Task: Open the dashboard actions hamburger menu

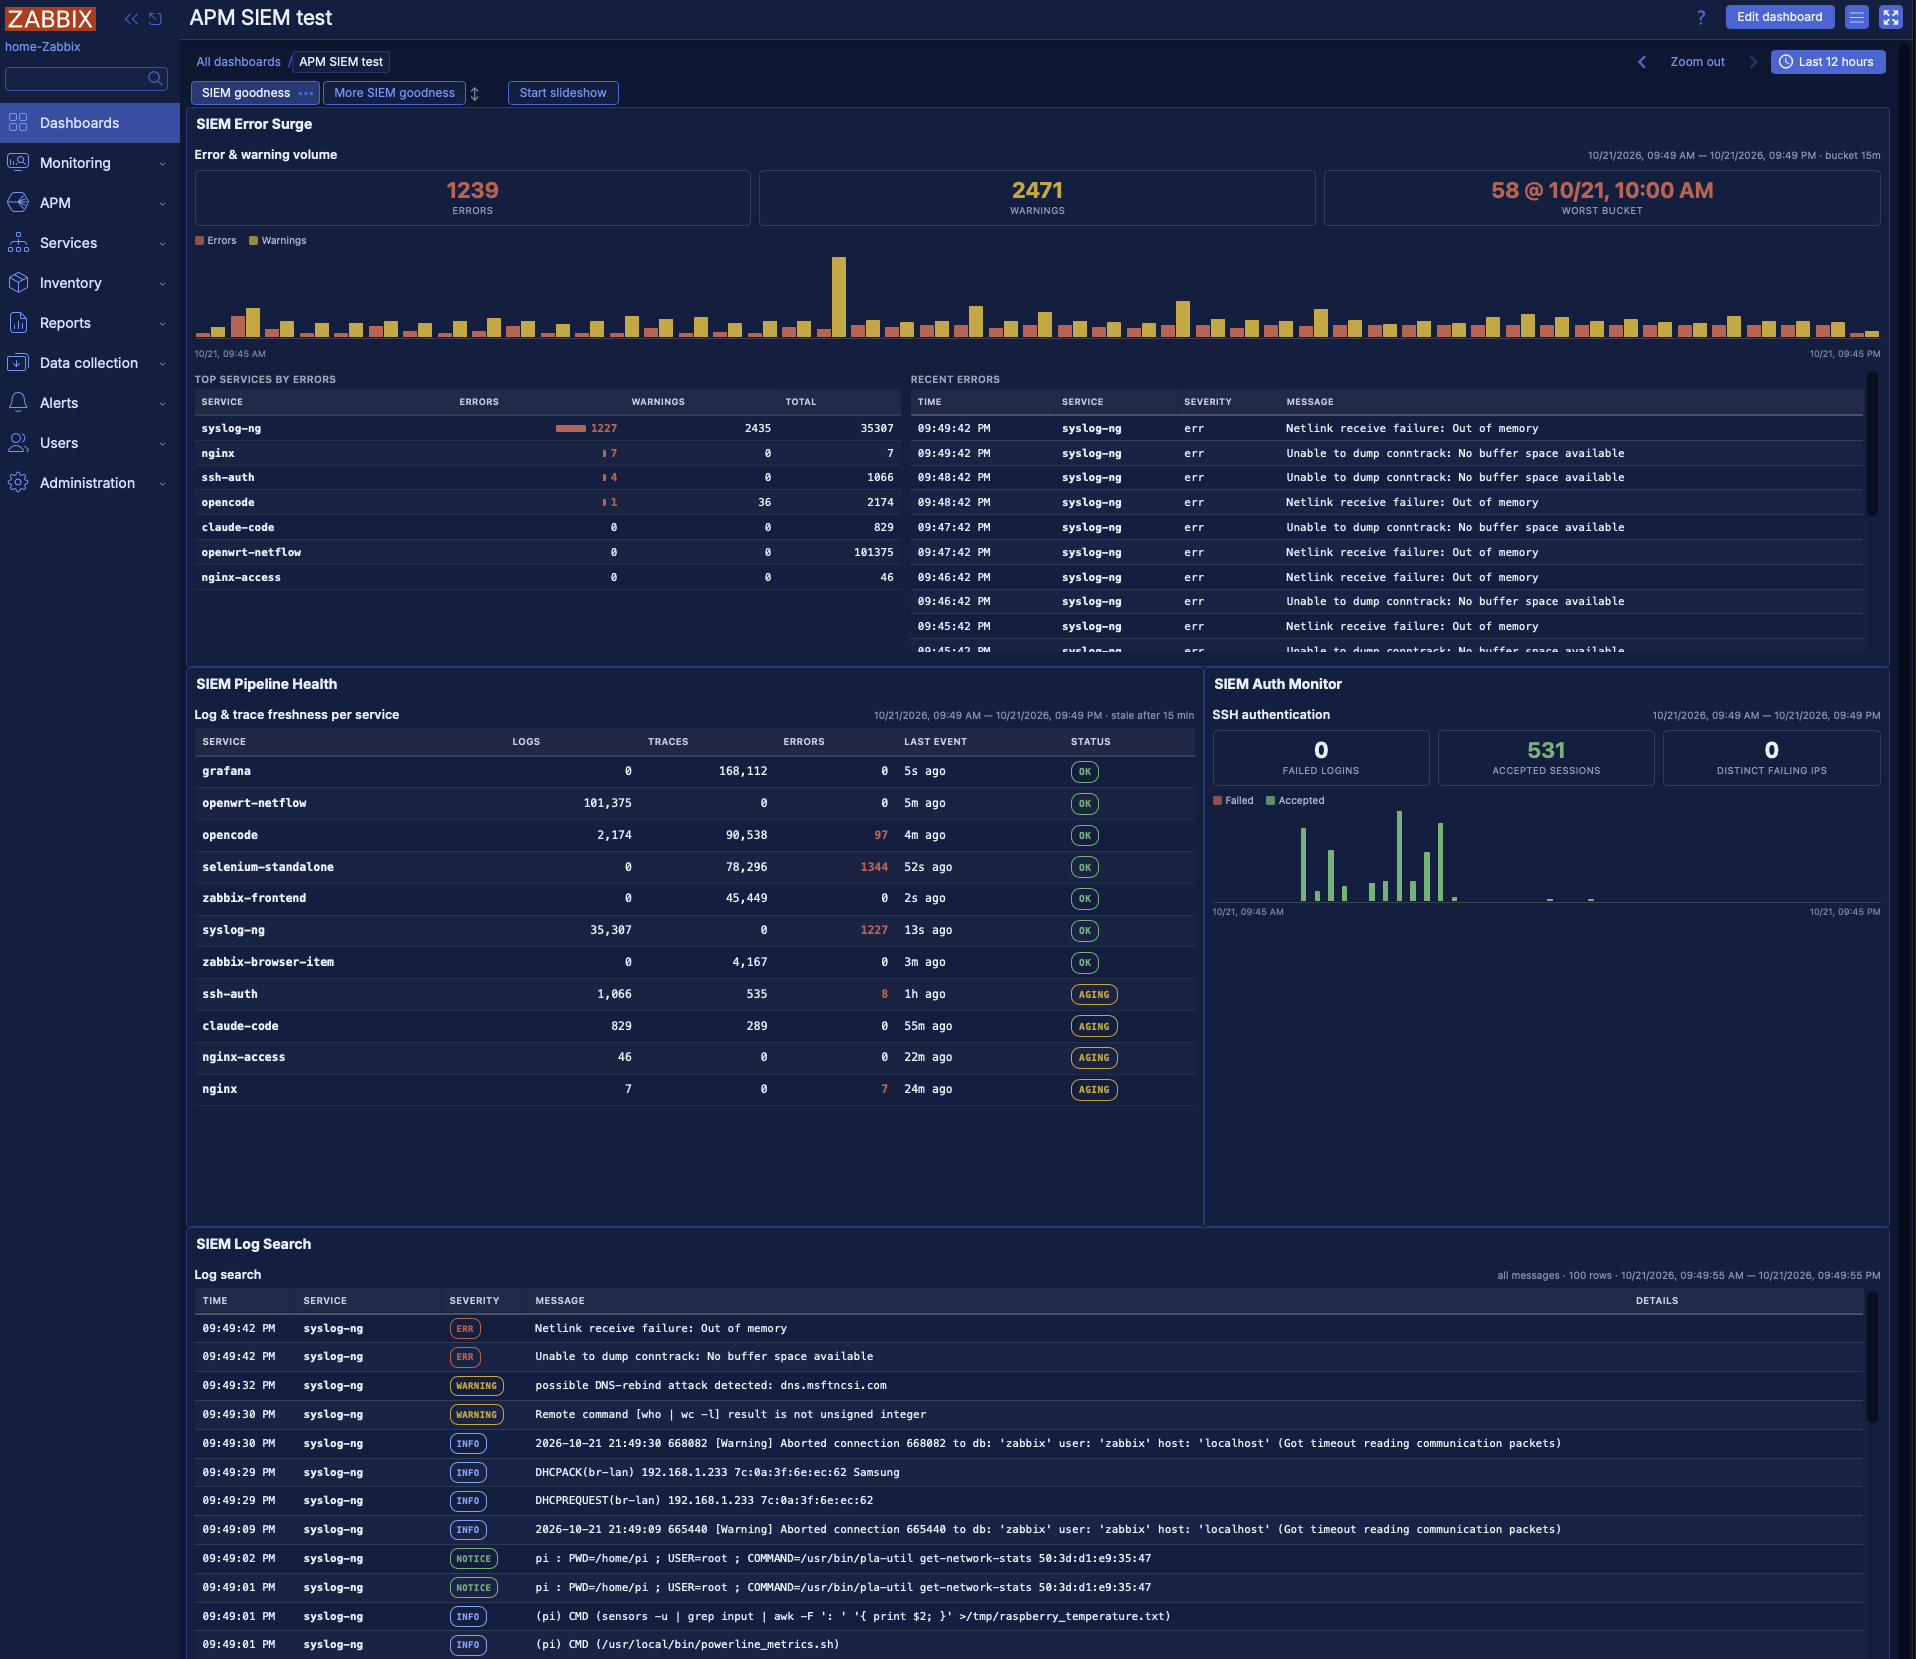Action: [1857, 17]
